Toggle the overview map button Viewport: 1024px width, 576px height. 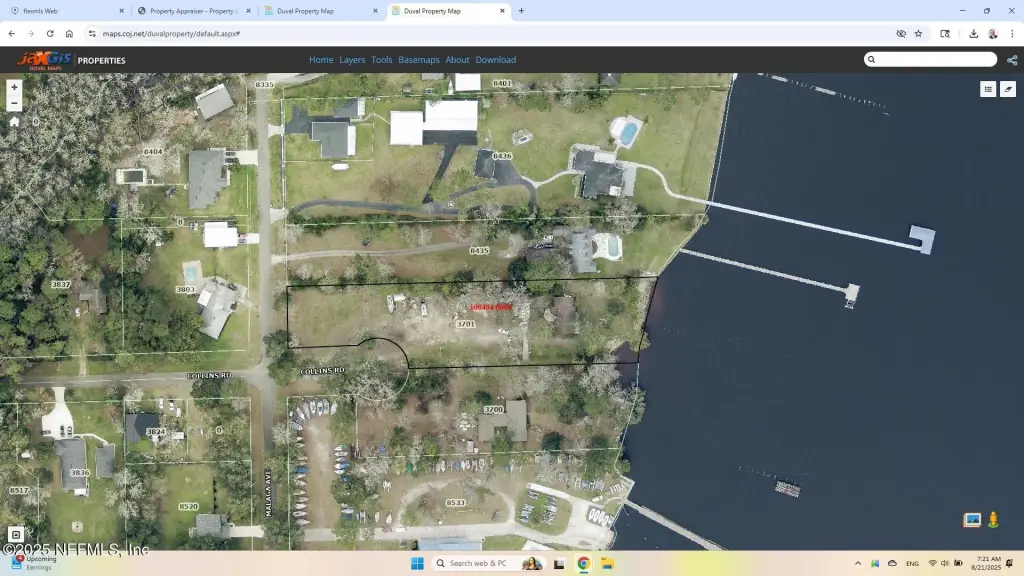pos(15,535)
